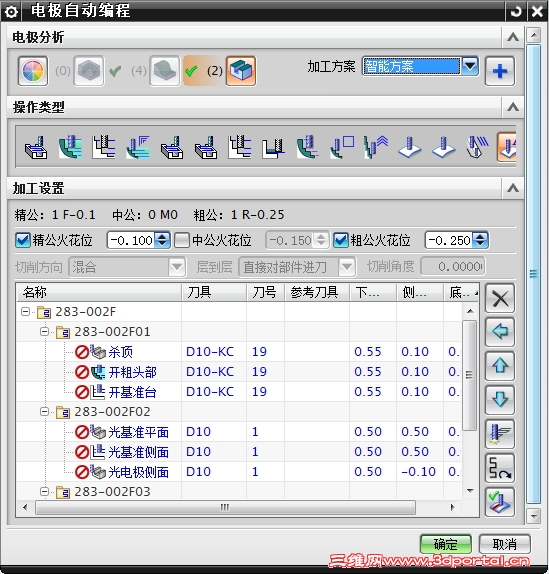Toggle disabled status of 光基准侧面 operation

coord(82,452)
